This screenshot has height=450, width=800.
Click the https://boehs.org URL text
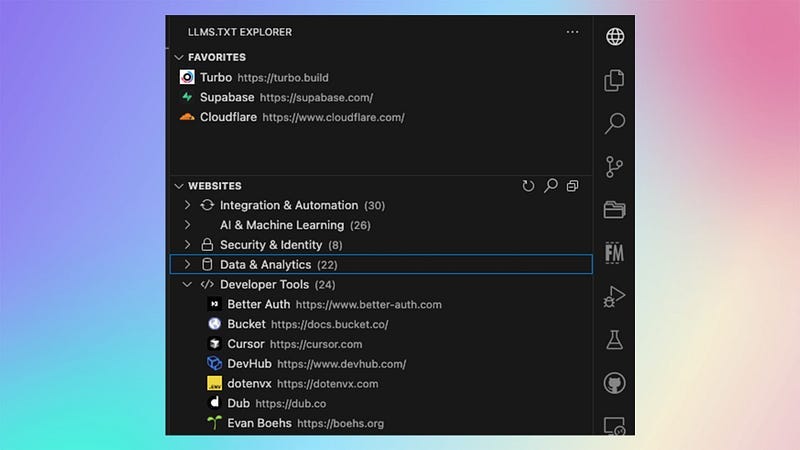pyautogui.click(x=341, y=423)
